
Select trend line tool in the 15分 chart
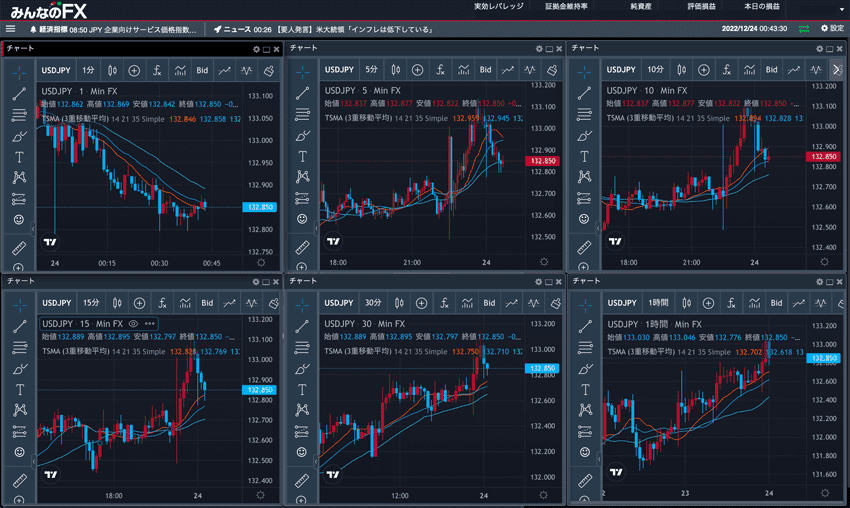(x=20, y=326)
